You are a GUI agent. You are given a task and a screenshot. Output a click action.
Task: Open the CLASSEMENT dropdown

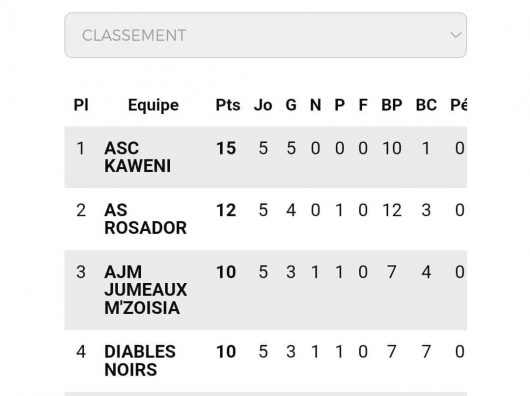pos(265,35)
